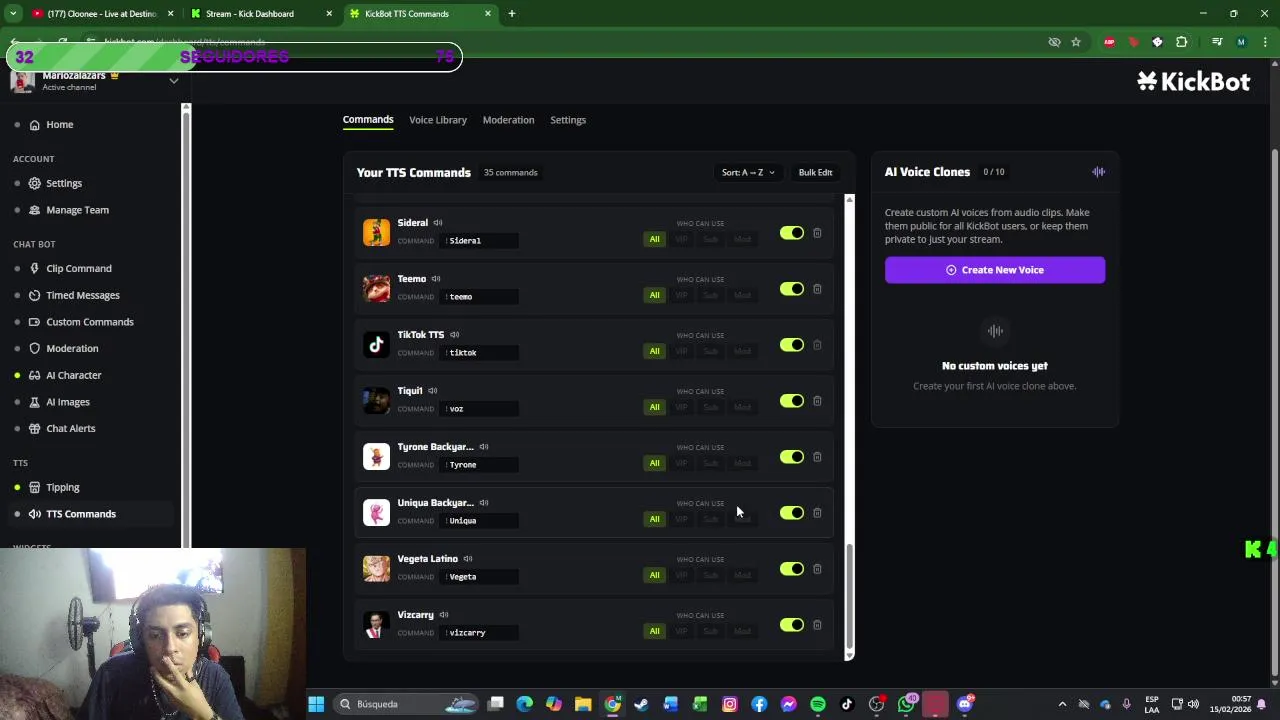Play the Vegeta Latino voice preview icon
Viewport: 1280px width, 720px height.
click(x=468, y=559)
